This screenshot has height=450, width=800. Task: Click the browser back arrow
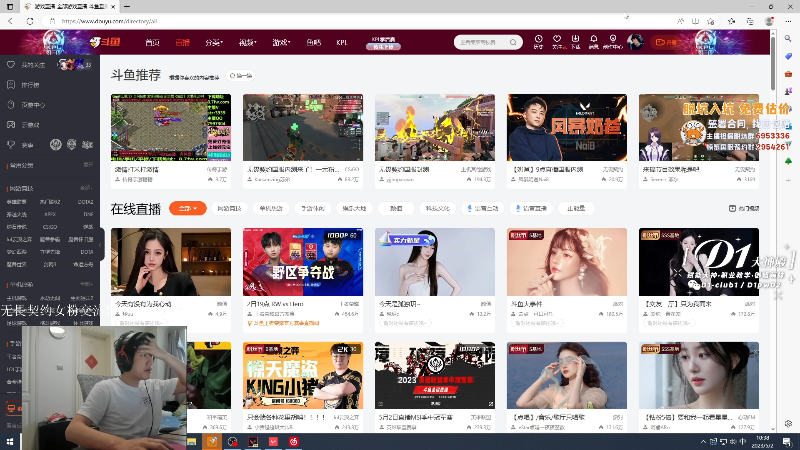tap(11, 21)
